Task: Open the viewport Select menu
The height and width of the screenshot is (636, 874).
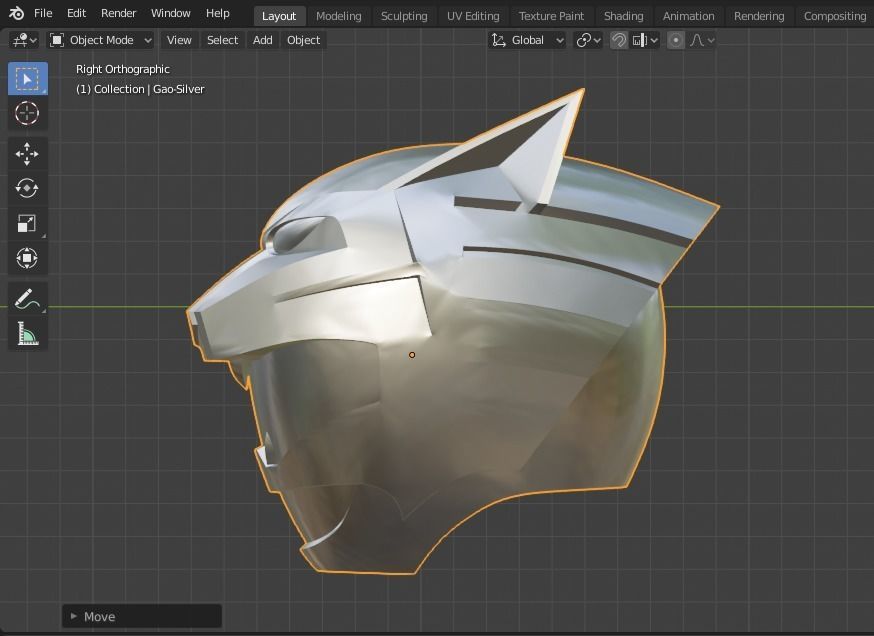Action: tap(222, 40)
